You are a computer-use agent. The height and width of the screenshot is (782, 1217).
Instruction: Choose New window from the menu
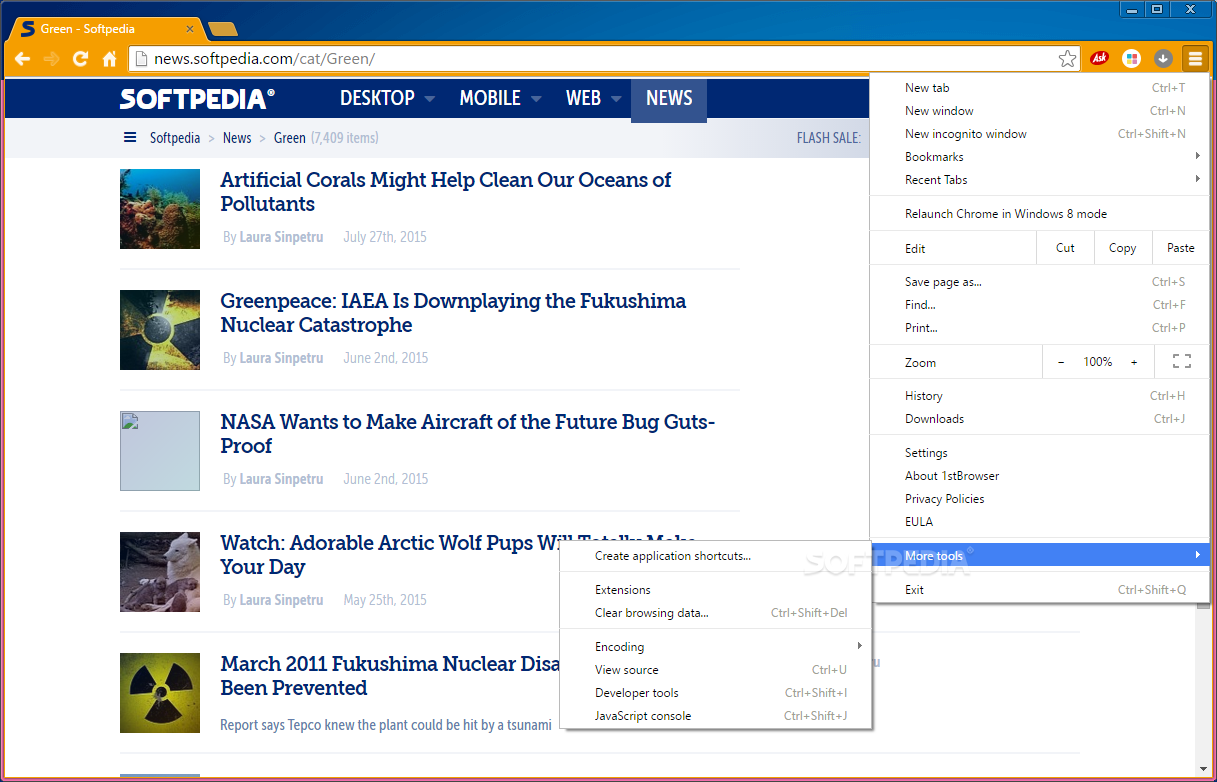1040,111
